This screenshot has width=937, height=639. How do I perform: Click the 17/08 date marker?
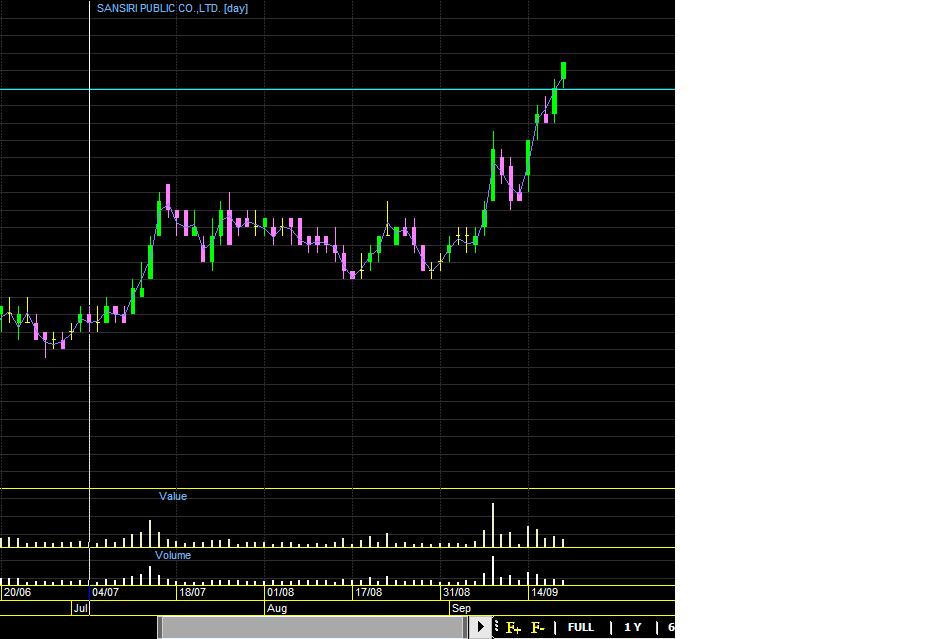pos(369,592)
